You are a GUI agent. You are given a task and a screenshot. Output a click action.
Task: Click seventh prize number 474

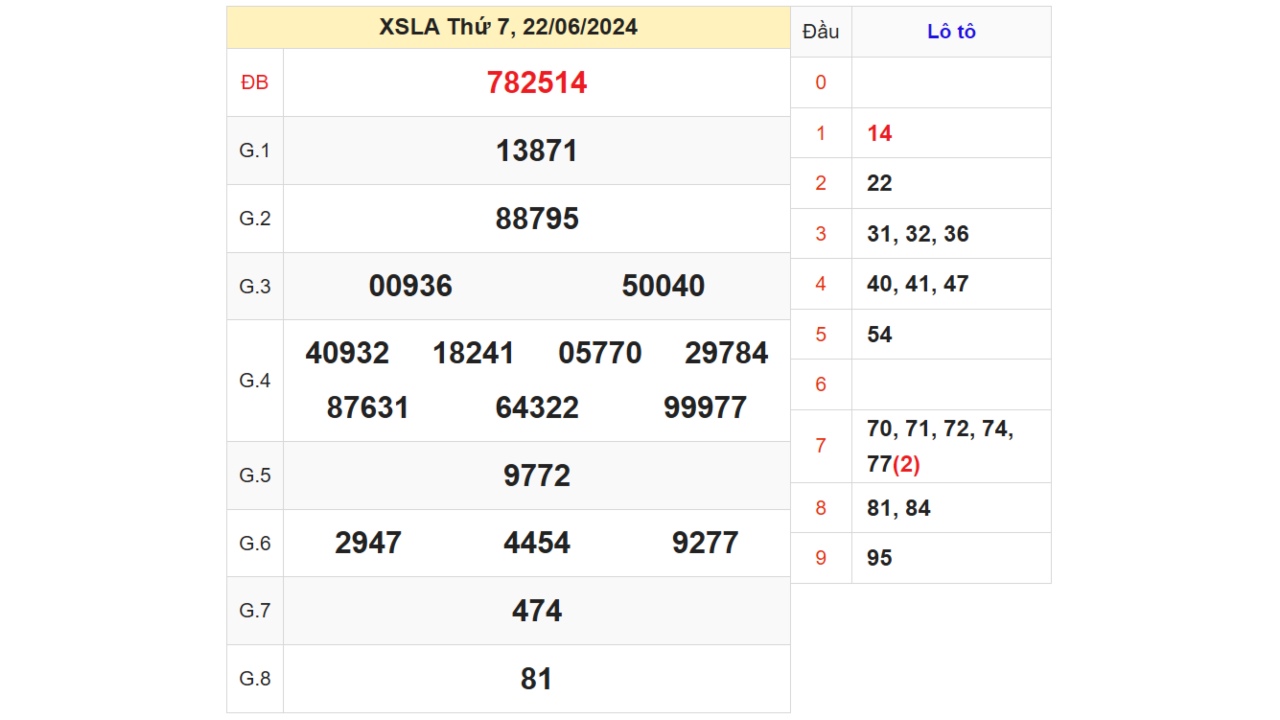[537, 611]
